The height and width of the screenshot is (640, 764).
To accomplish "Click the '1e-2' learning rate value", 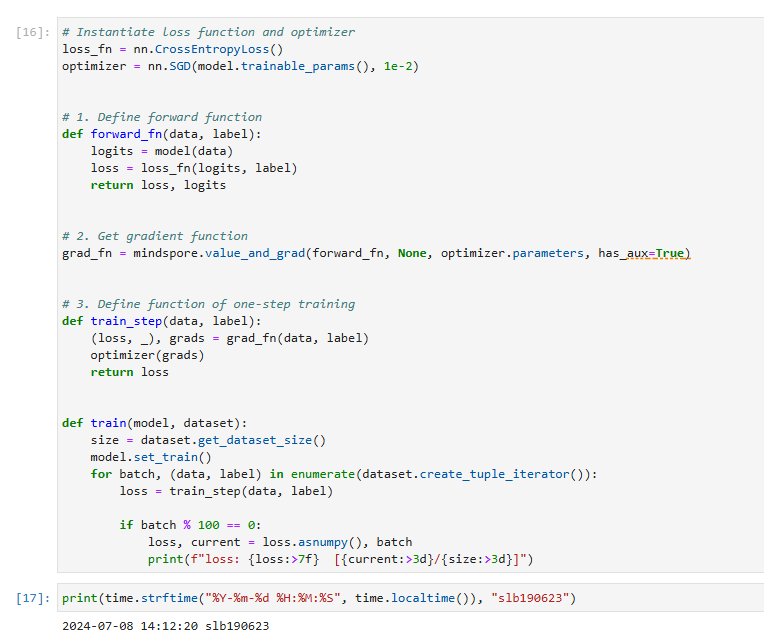I will (398, 66).
